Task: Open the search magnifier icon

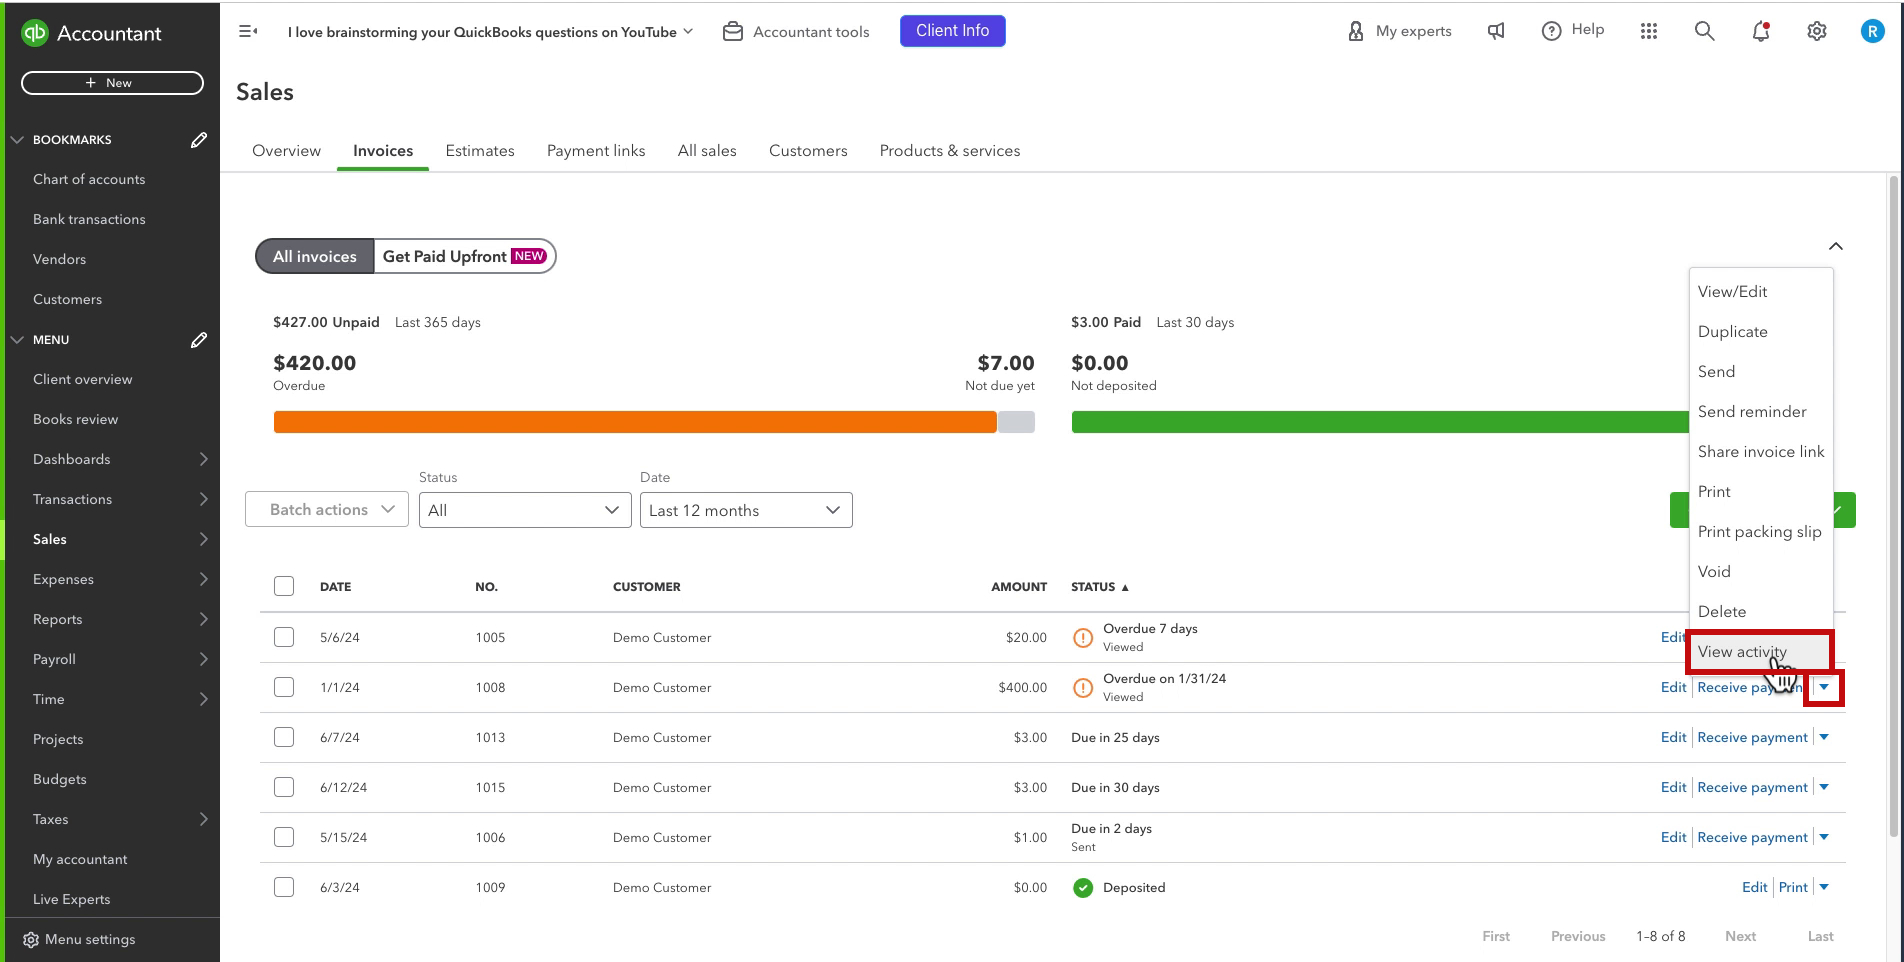Action: [1704, 31]
